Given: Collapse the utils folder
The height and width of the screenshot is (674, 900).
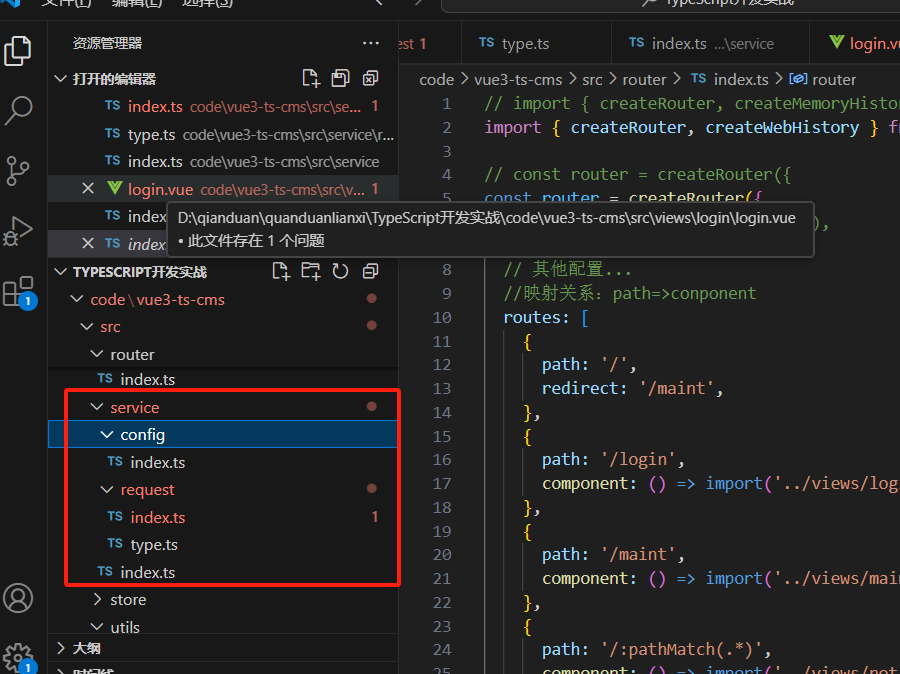Looking at the screenshot, I should [x=97, y=627].
